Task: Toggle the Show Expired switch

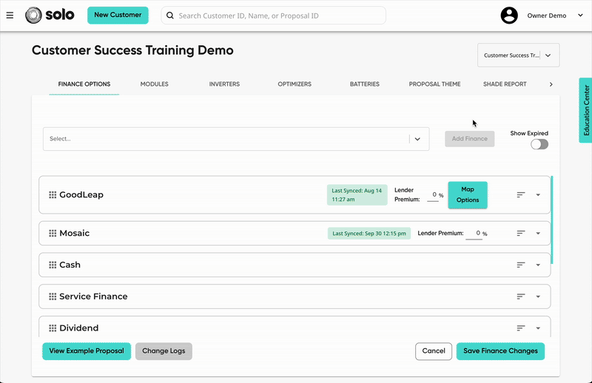Action: pos(539,144)
